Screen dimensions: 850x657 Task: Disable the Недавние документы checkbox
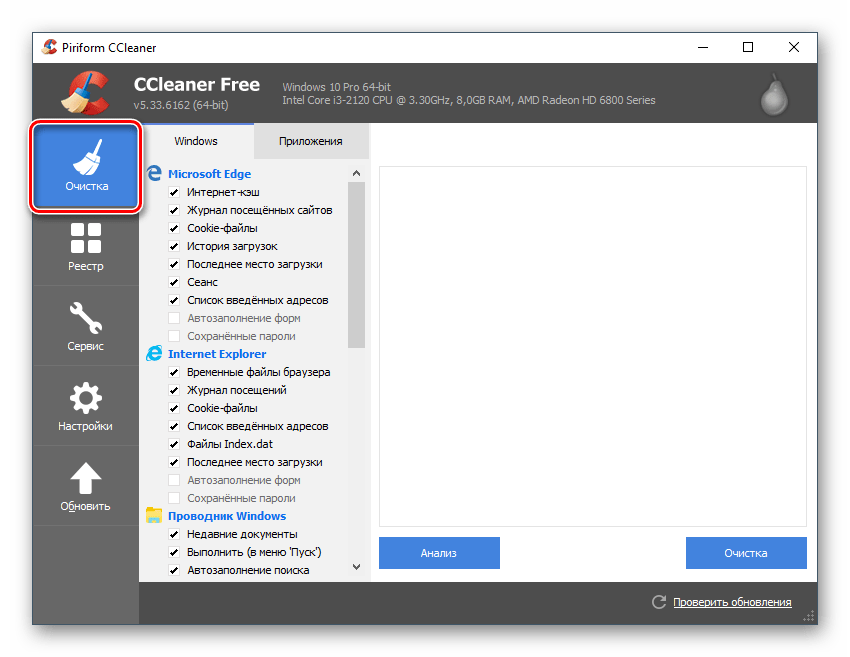[175, 534]
